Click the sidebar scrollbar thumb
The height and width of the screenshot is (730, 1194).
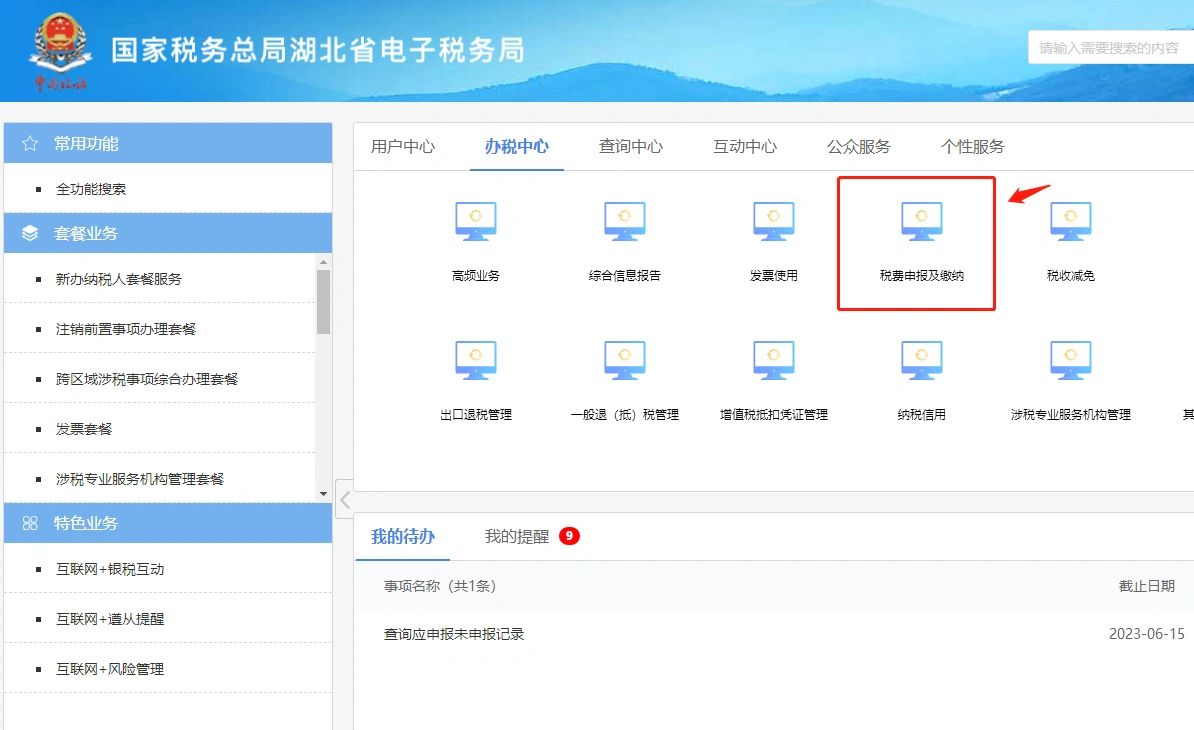pyautogui.click(x=324, y=302)
